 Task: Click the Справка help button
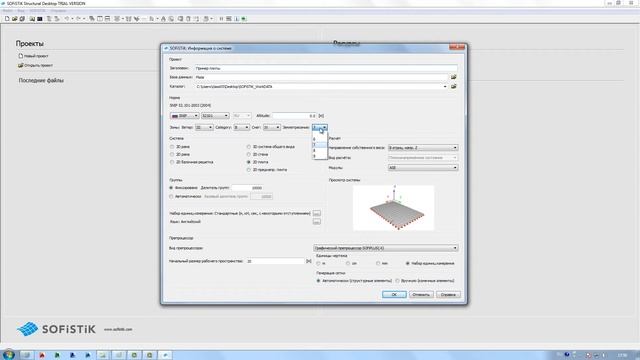448,295
